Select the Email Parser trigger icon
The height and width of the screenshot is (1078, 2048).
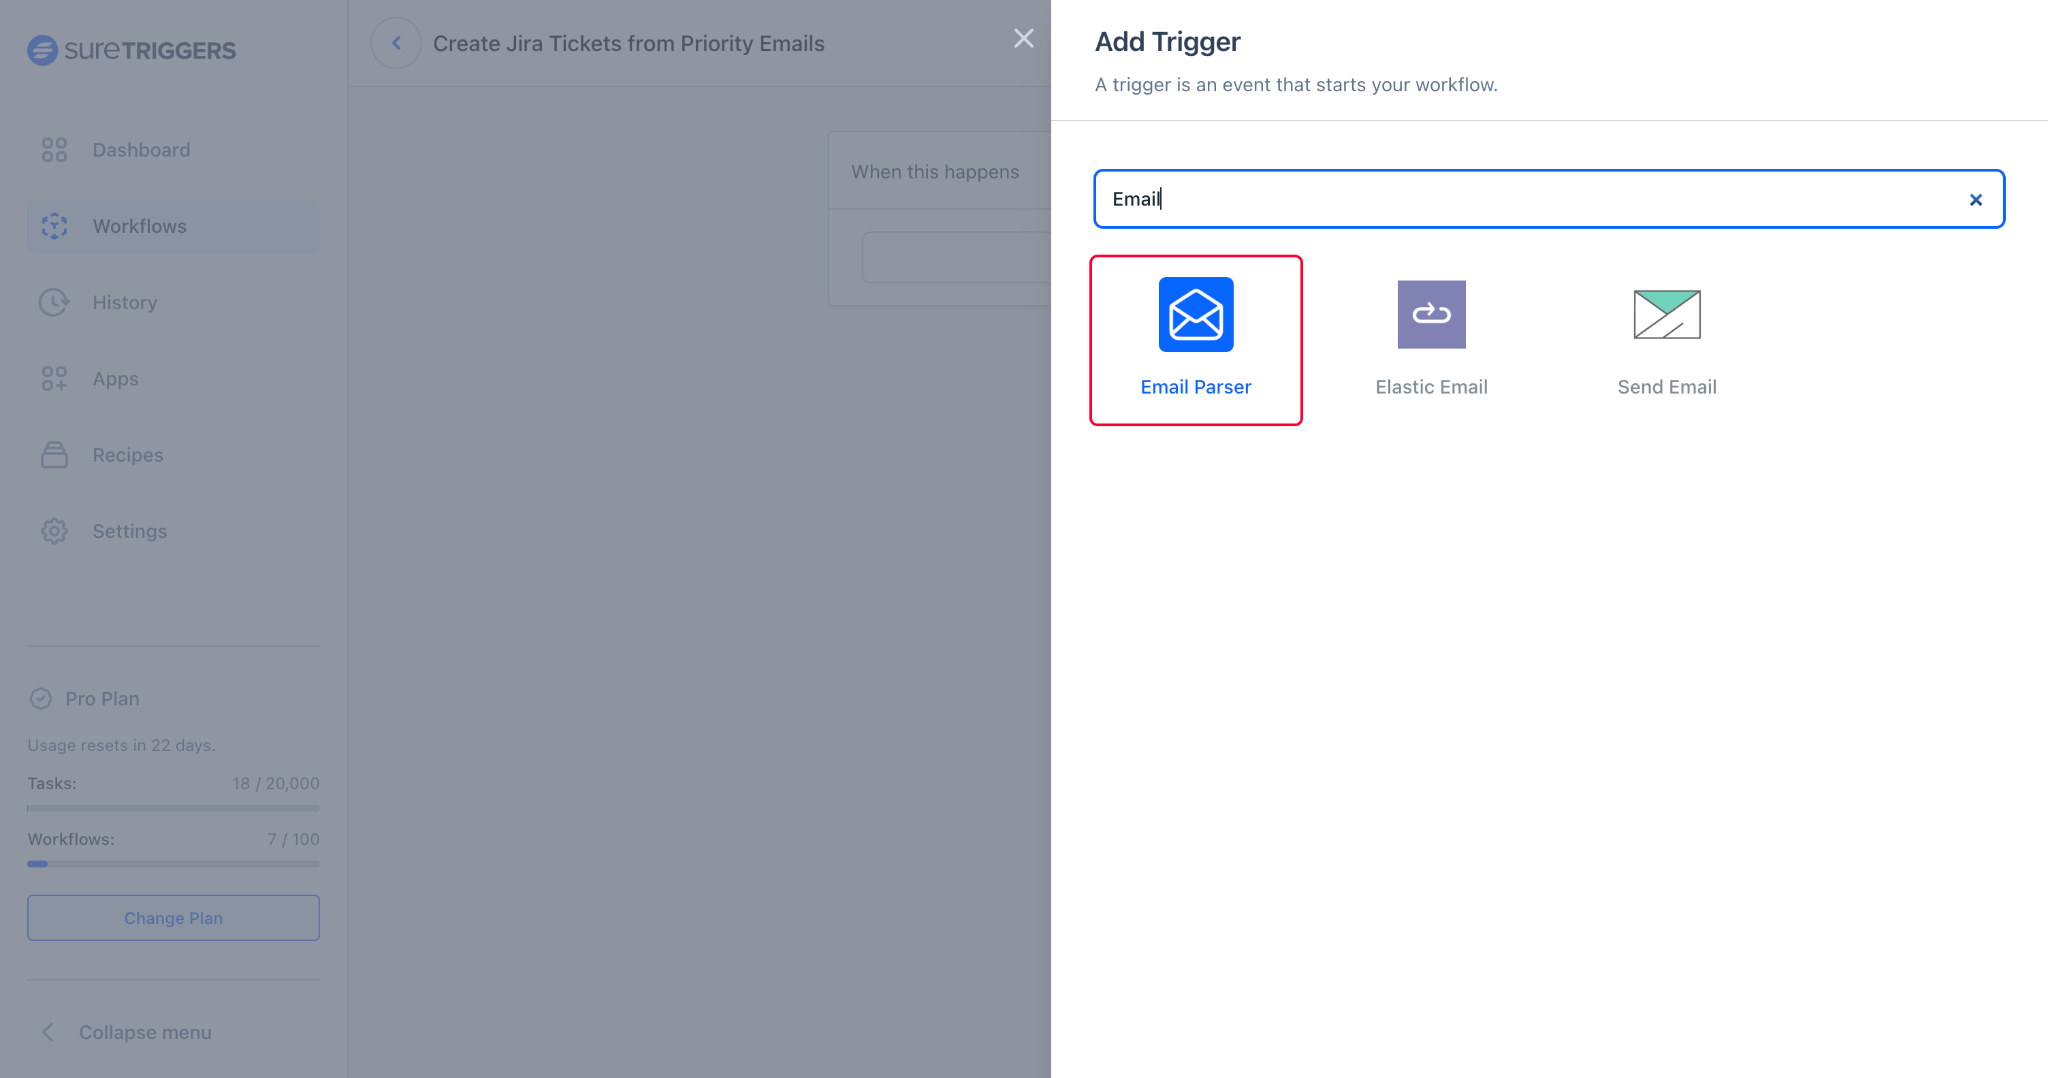tap(1195, 314)
